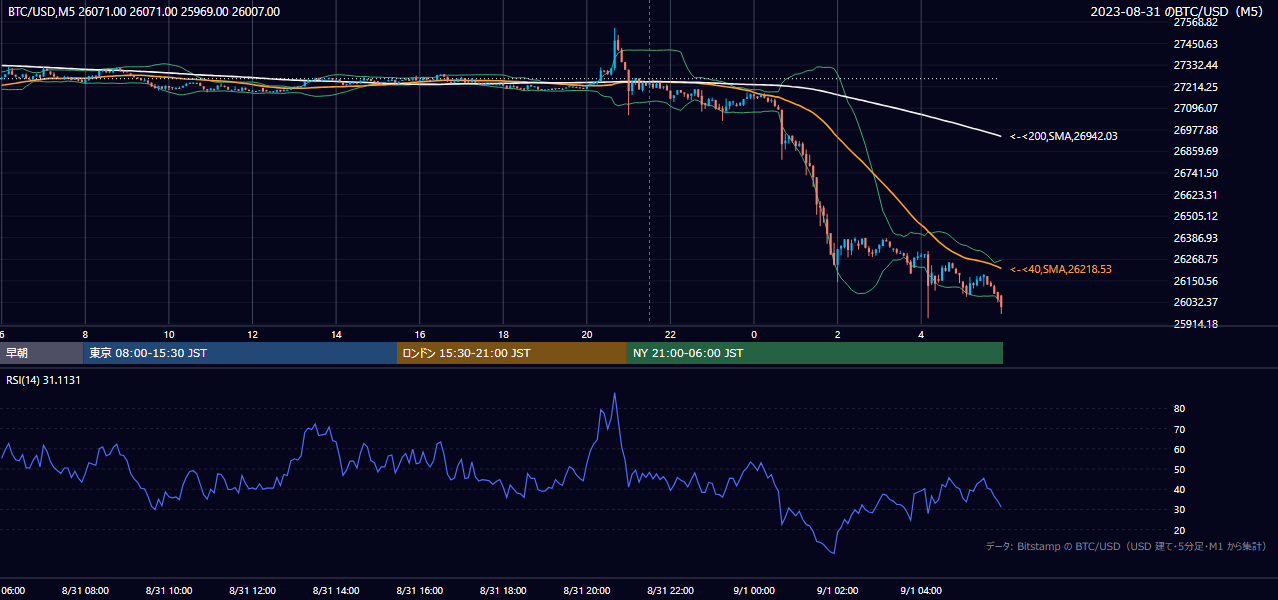This screenshot has width=1278, height=600.
Task: Select the NY 21:00-06:00 JST session bar
Action: (x=815, y=353)
